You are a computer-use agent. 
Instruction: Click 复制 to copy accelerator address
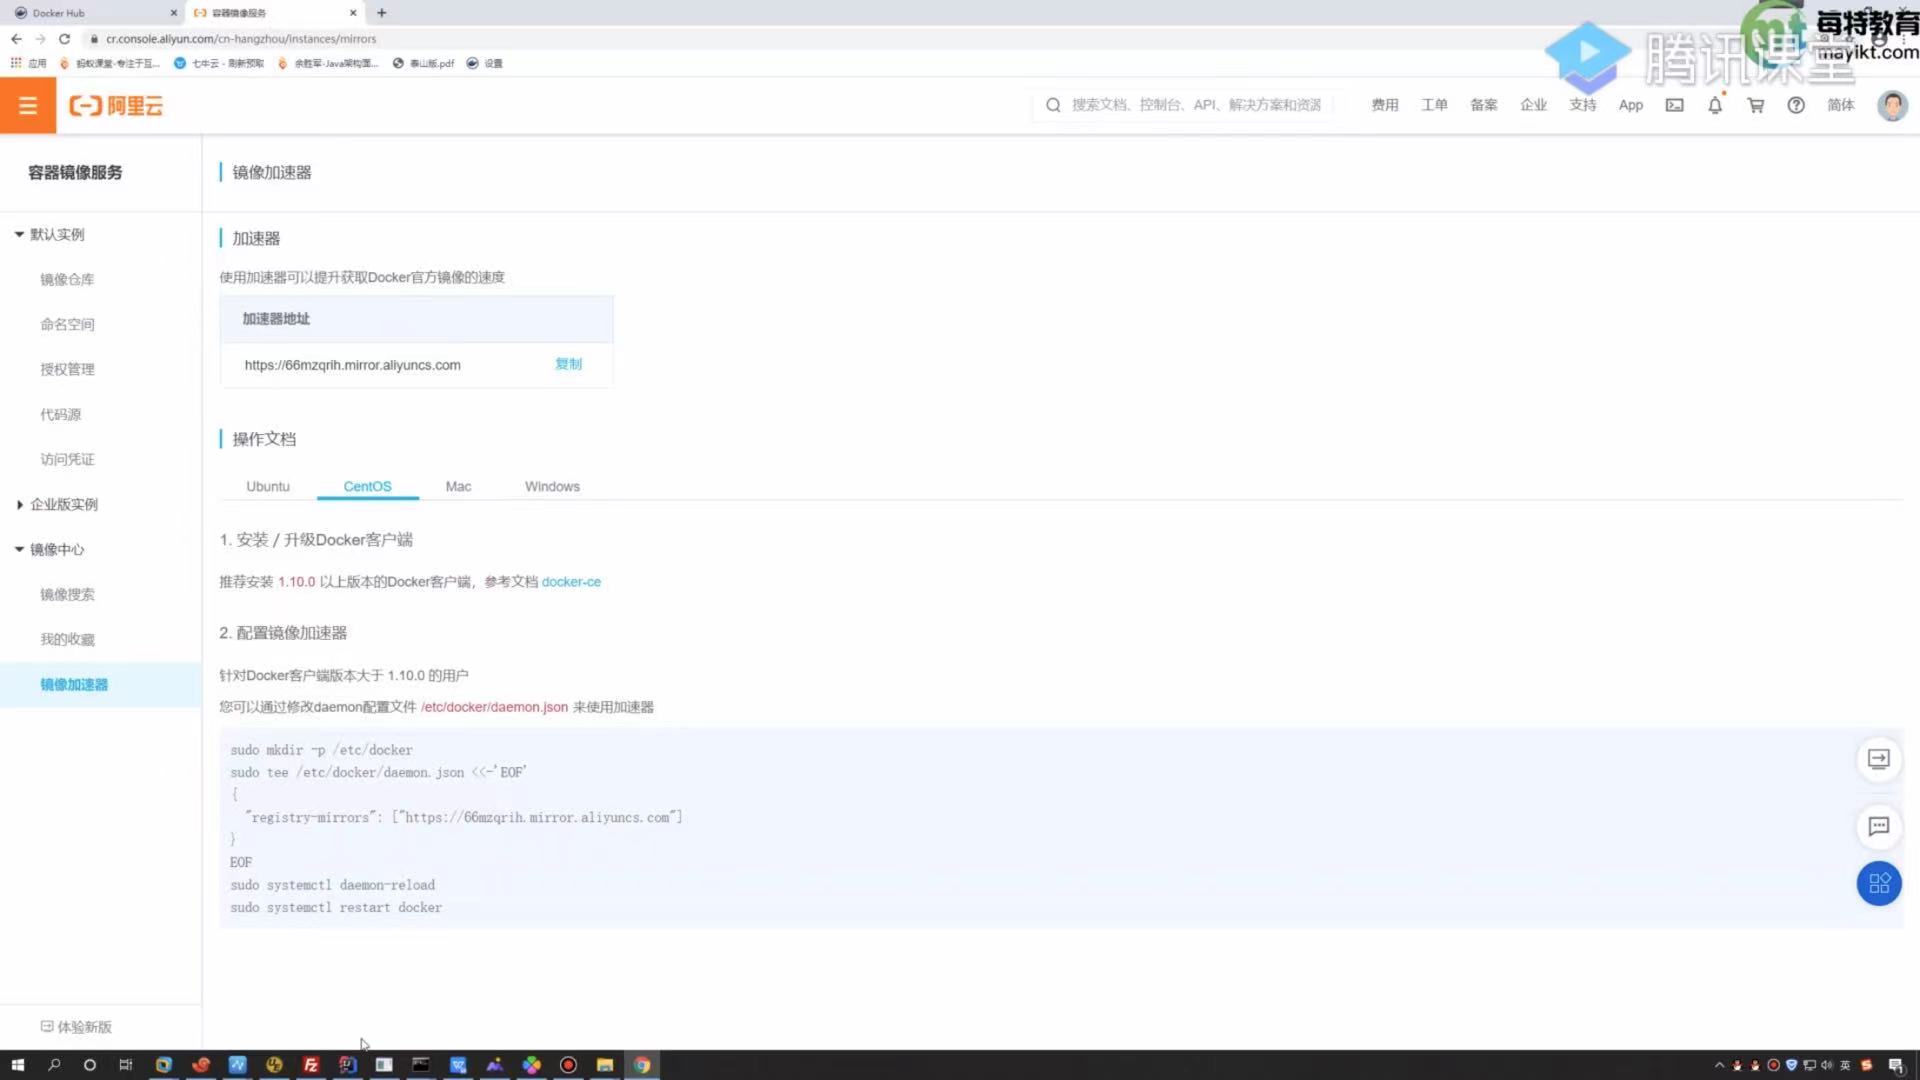(568, 364)
